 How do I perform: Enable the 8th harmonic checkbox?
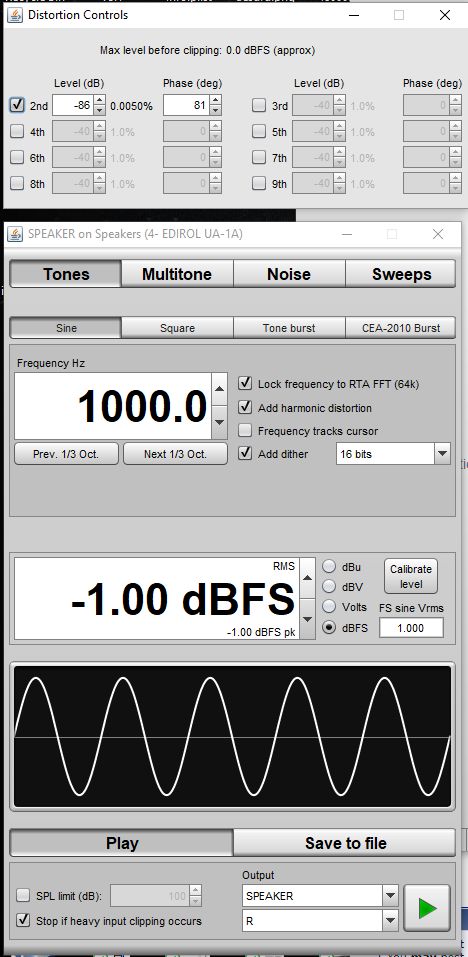point(17,183)
